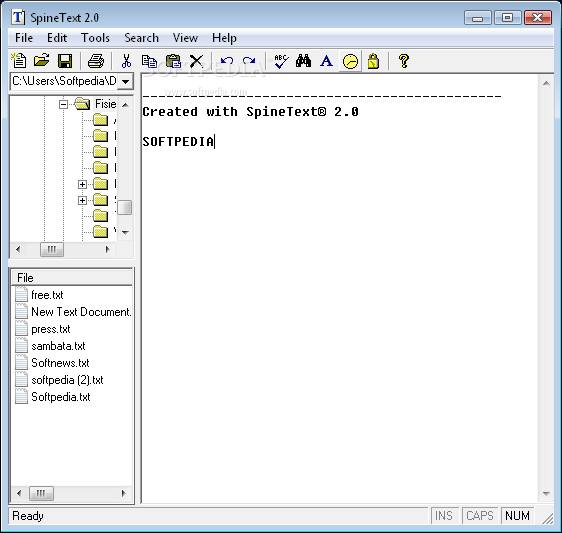Paste from clipboard with the paste icon
The height and width of the screenshot is (533, 562).
[x=173, y=61]
